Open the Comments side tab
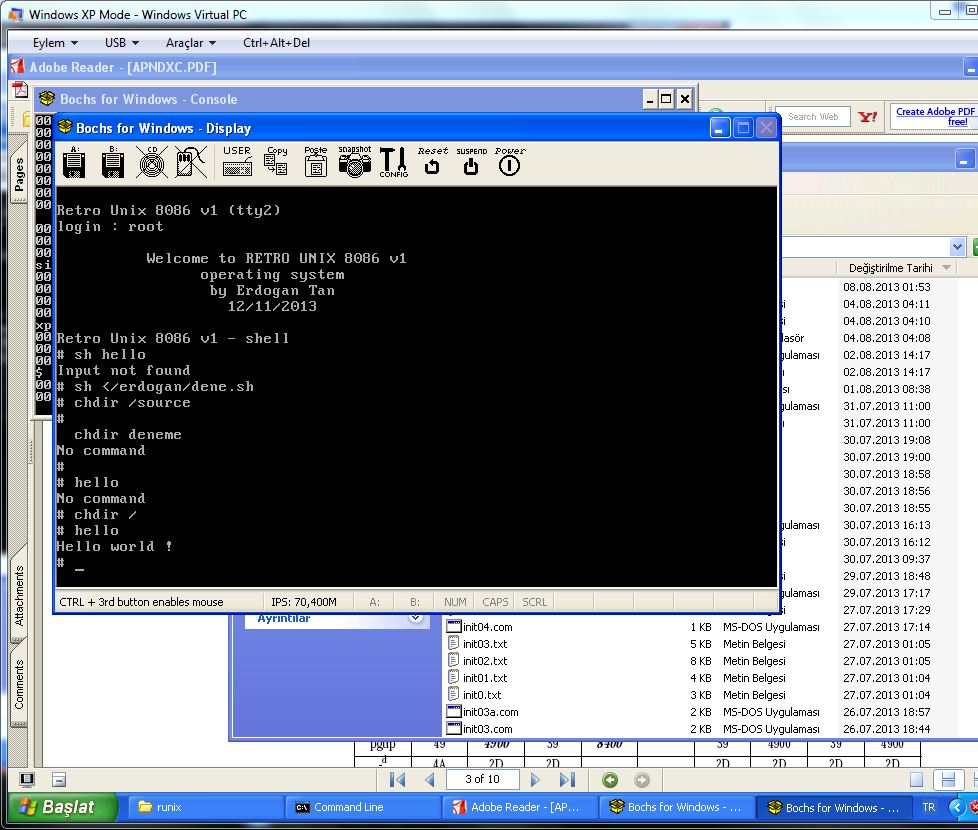 19,685
